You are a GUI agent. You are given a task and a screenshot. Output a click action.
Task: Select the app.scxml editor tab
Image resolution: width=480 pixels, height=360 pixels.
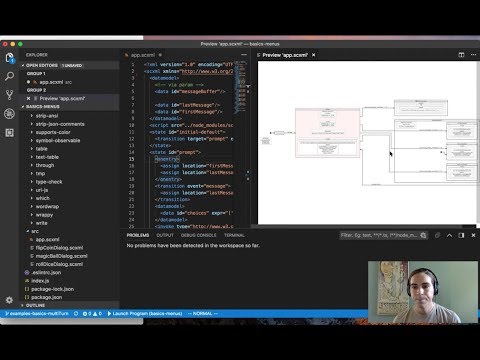143,55
